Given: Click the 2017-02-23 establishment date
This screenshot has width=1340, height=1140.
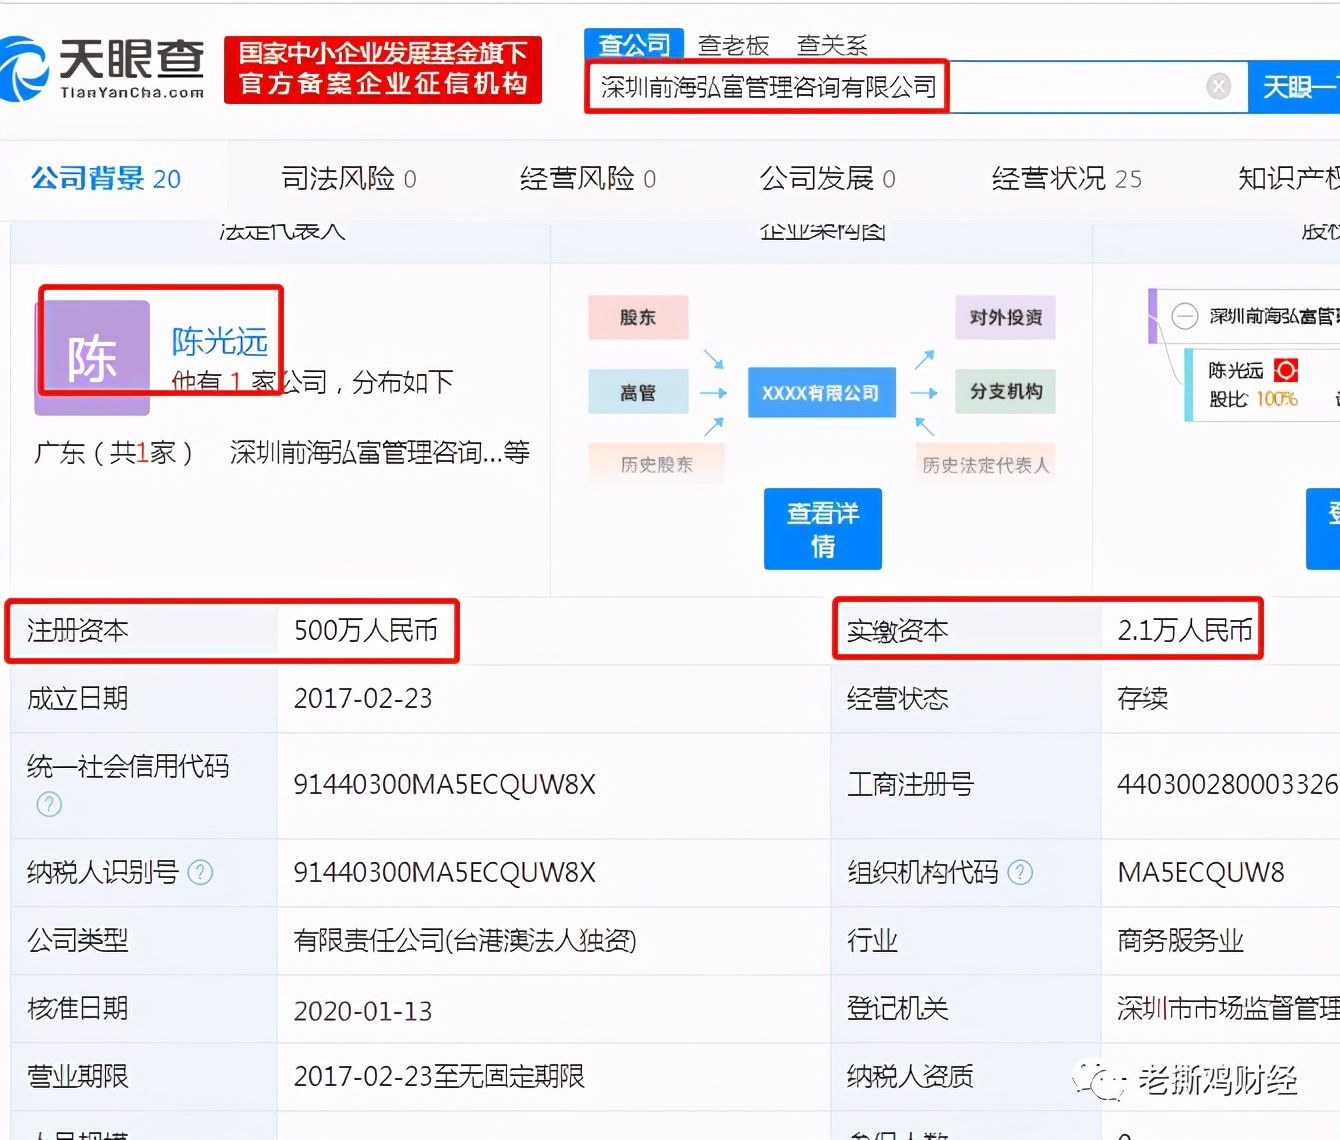Looking at the screenshot, I should [x=363, y=698].
